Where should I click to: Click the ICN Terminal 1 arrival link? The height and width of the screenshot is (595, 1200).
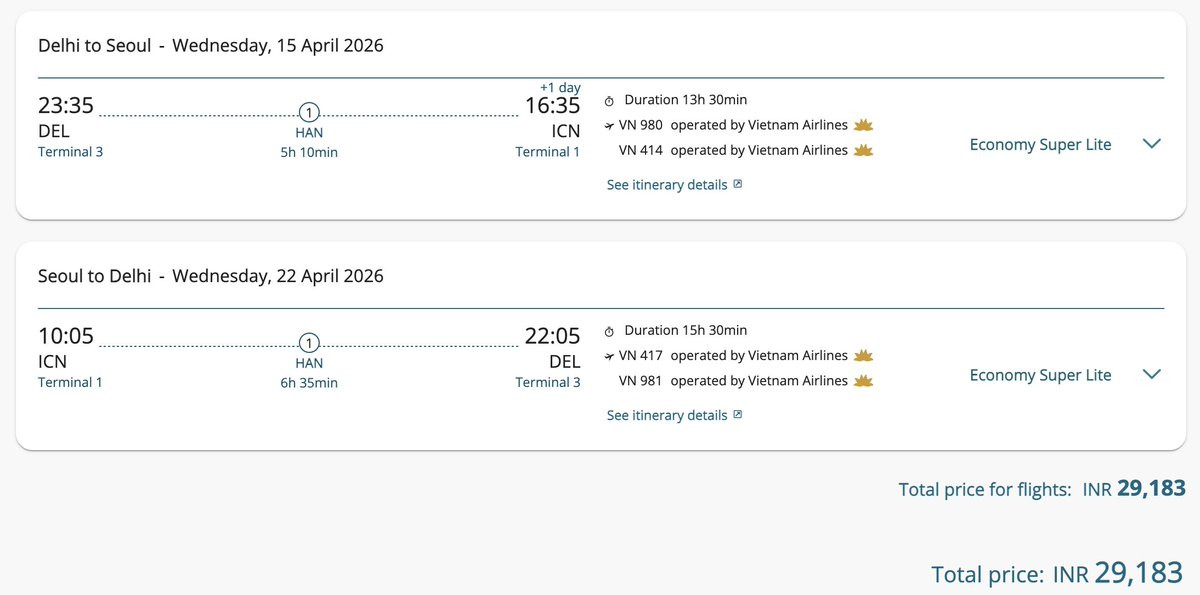[547, 152]
